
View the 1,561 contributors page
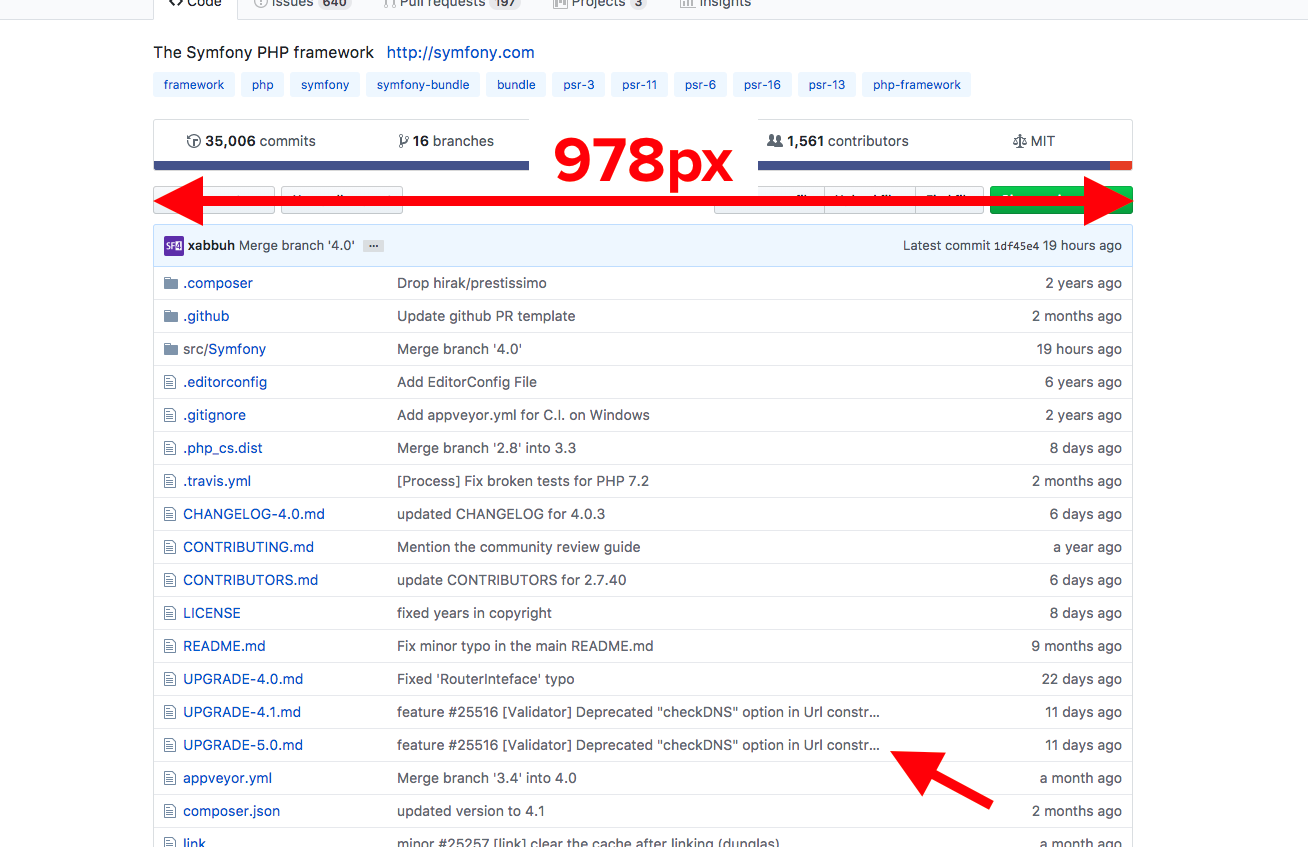pos(837,141)
